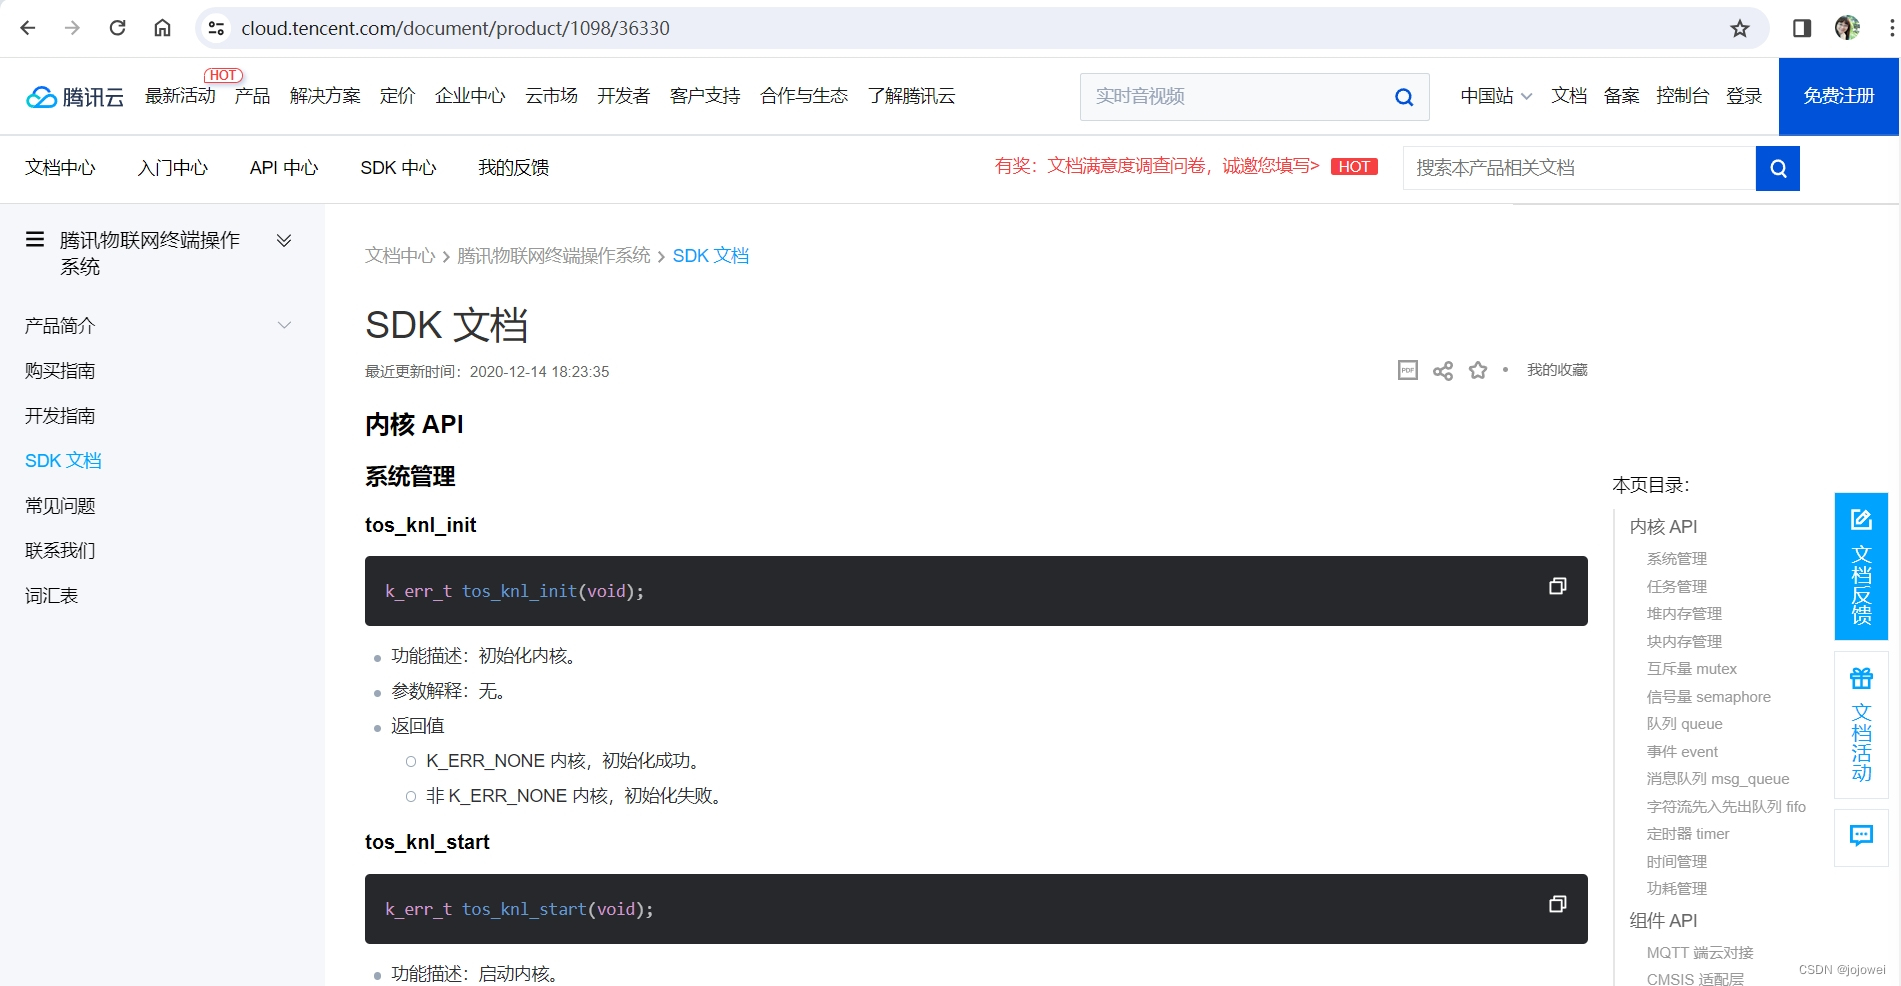1901x986 pixels.
Task: Click the 免费注册 button
Action: click(x=1838, y=96)
